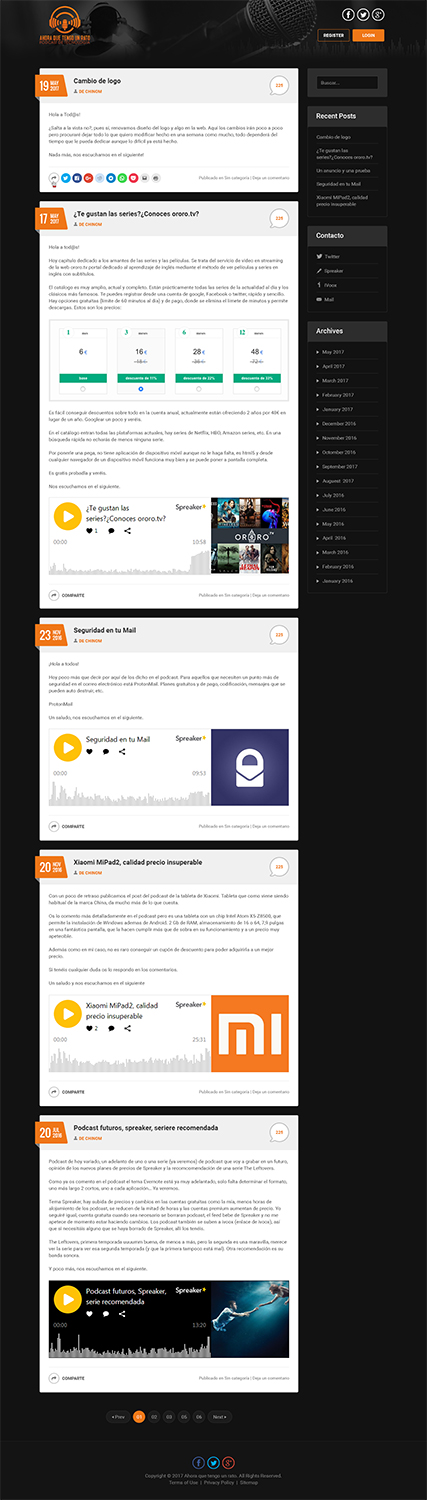Go to page 06 in pagination
Viewport: 427px width, 1500px height.
(x=199, y=1417)
